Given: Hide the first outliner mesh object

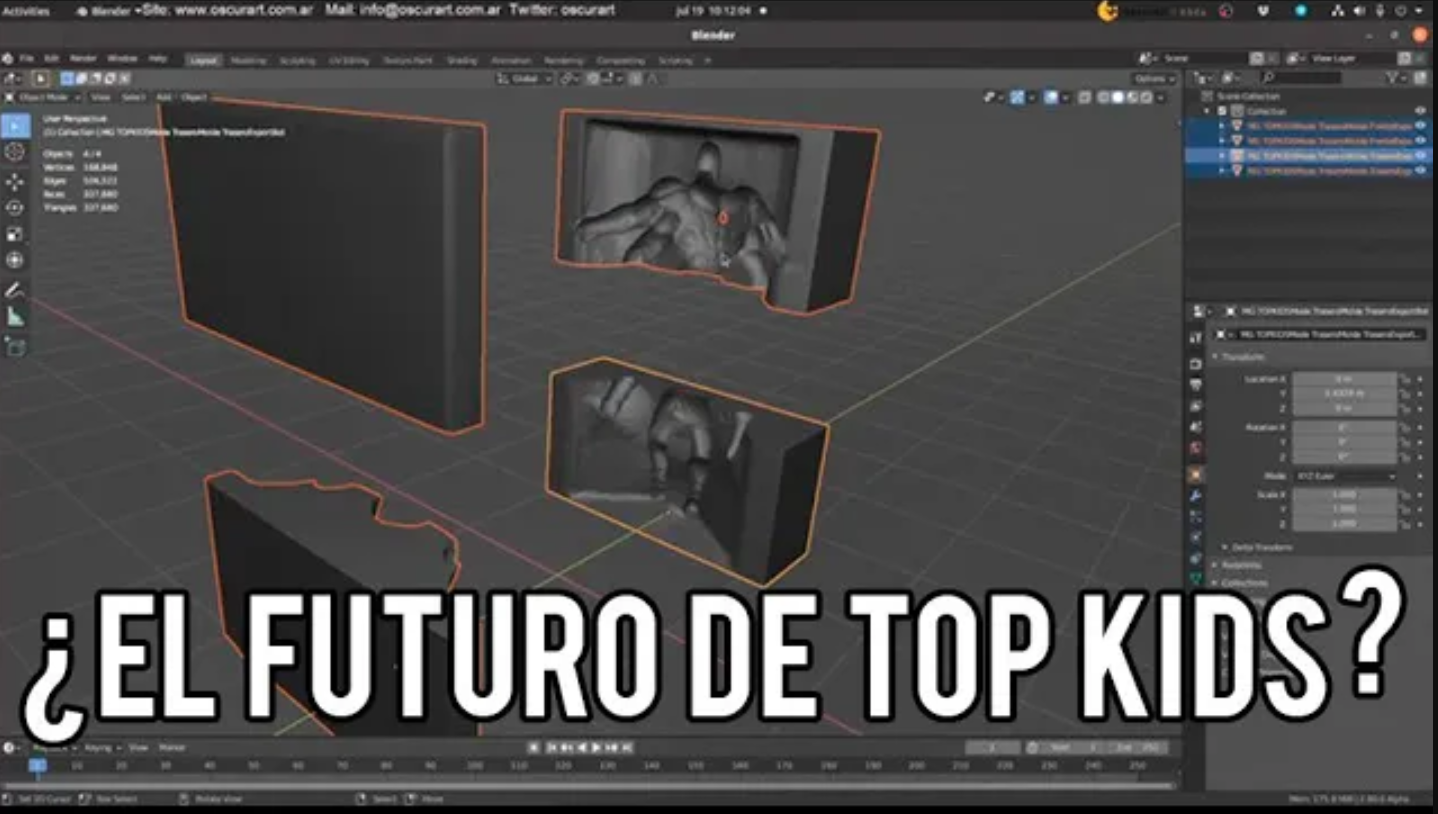Looking at the screenshot, I should click(1420, 126).
